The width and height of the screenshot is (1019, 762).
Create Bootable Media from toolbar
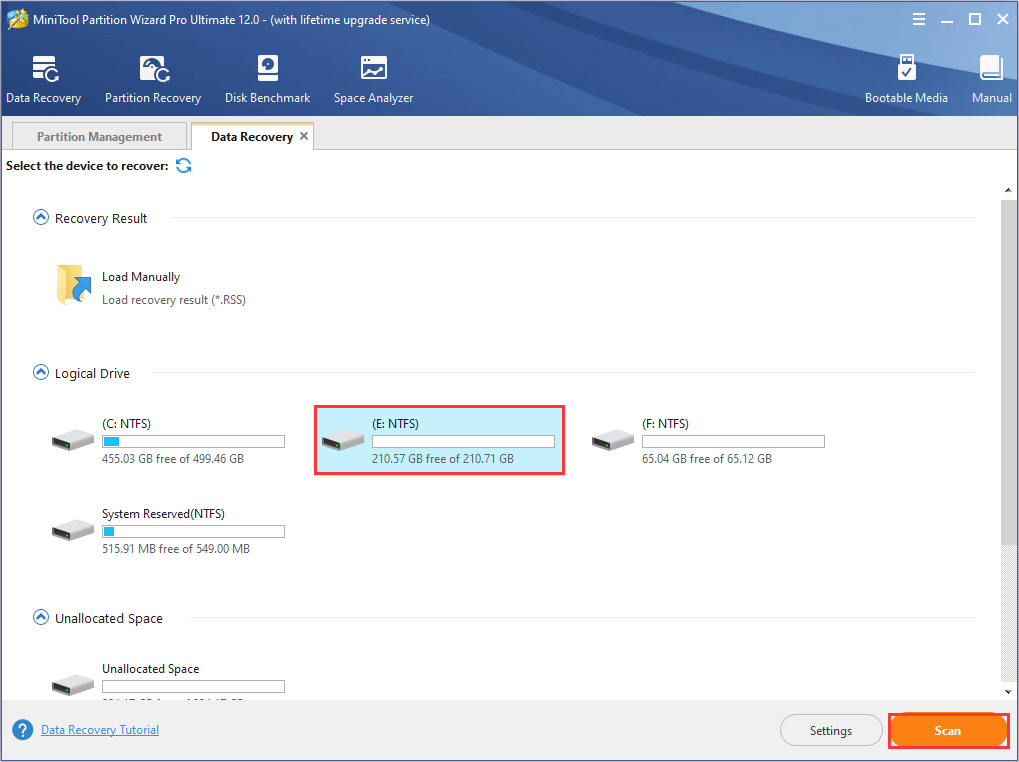click(x=906, y=79)
